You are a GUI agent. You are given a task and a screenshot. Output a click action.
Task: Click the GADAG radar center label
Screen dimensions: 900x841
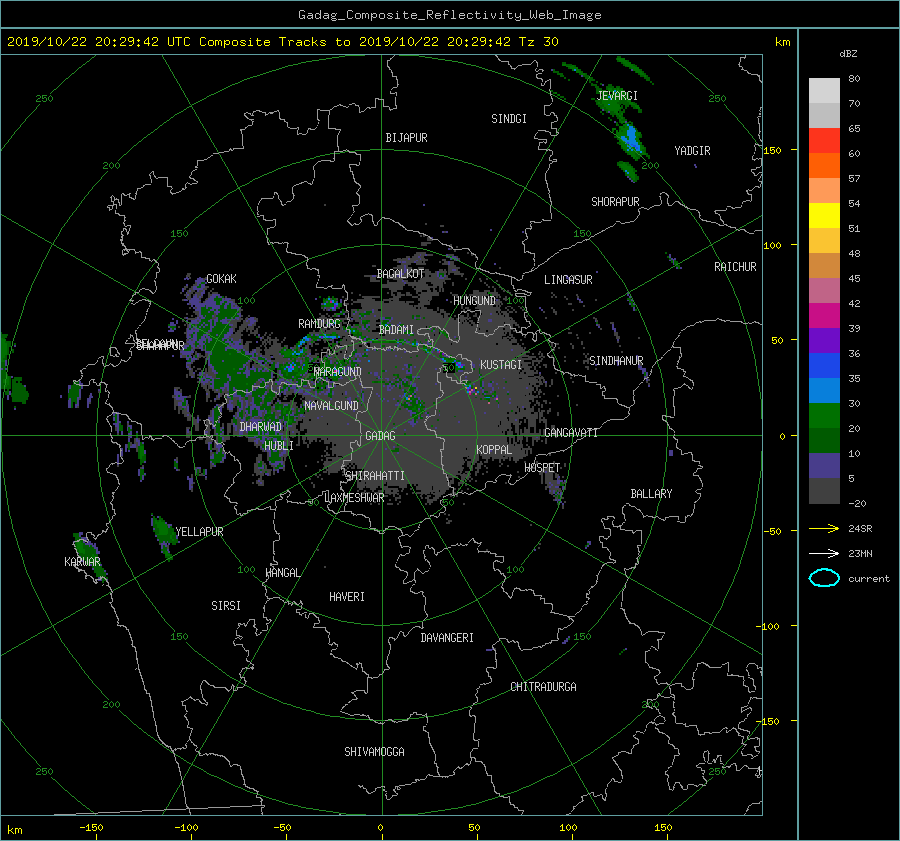(380, 436)
